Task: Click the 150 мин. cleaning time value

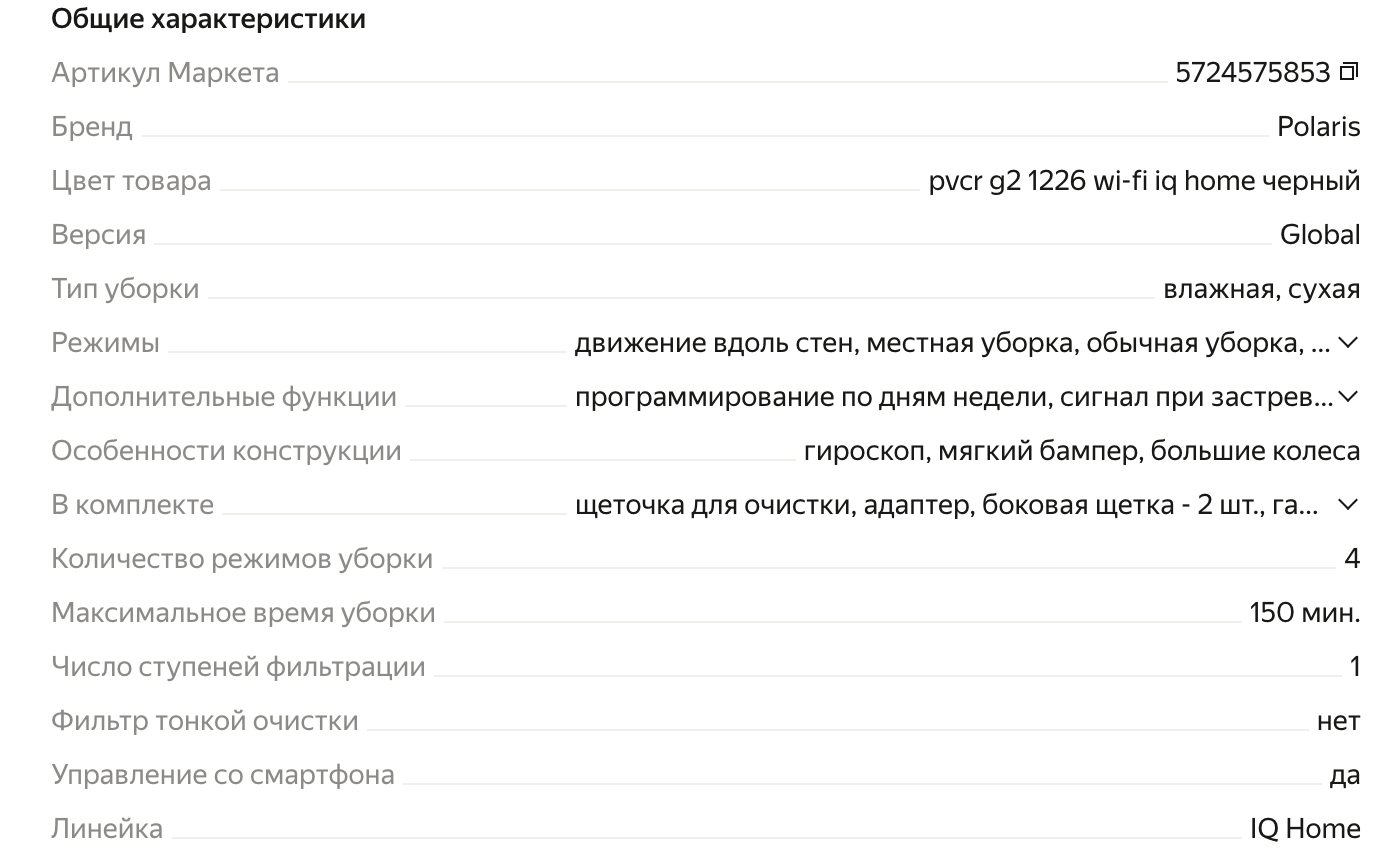Action: pos(1305,613)
